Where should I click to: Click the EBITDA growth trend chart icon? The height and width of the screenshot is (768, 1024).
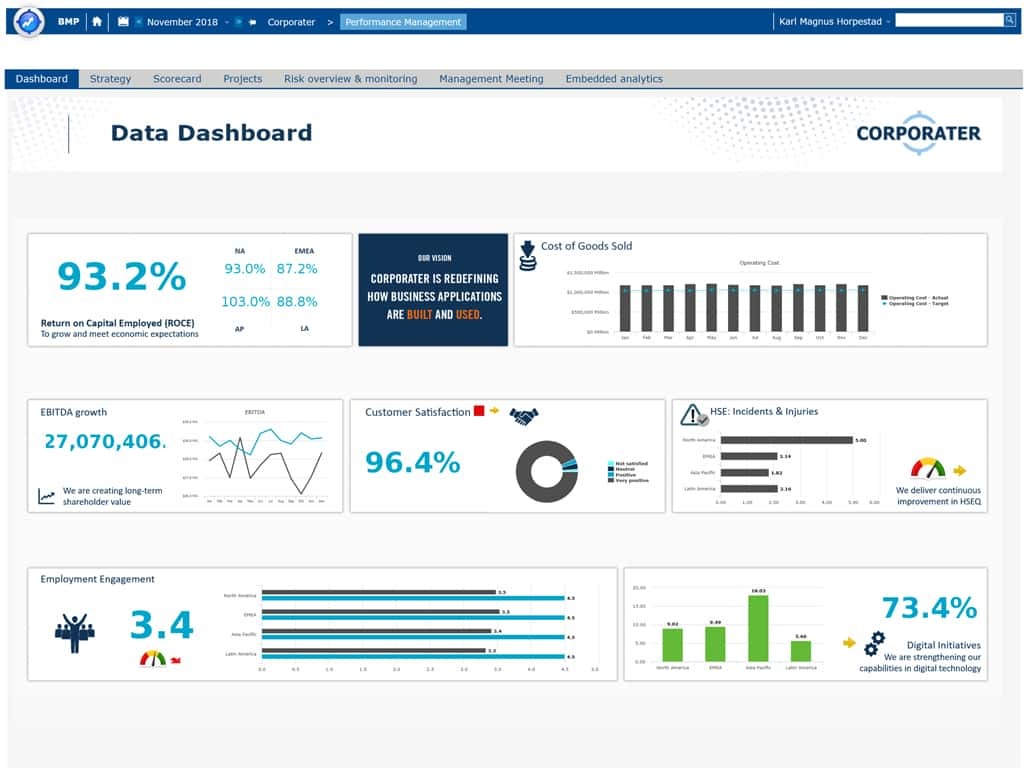47,496
